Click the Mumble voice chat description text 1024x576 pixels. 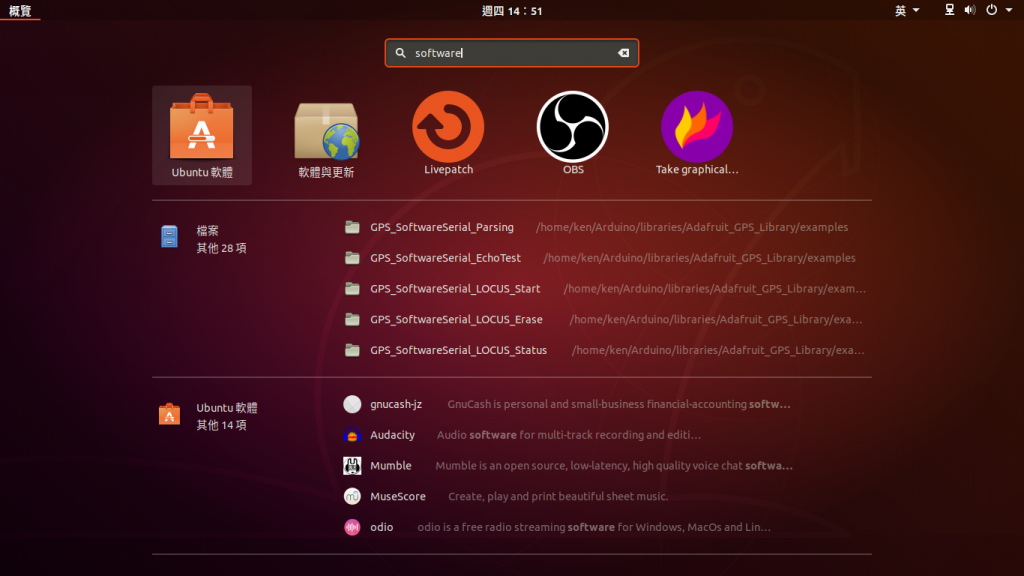pyautogui.click(x=614, y=466)
